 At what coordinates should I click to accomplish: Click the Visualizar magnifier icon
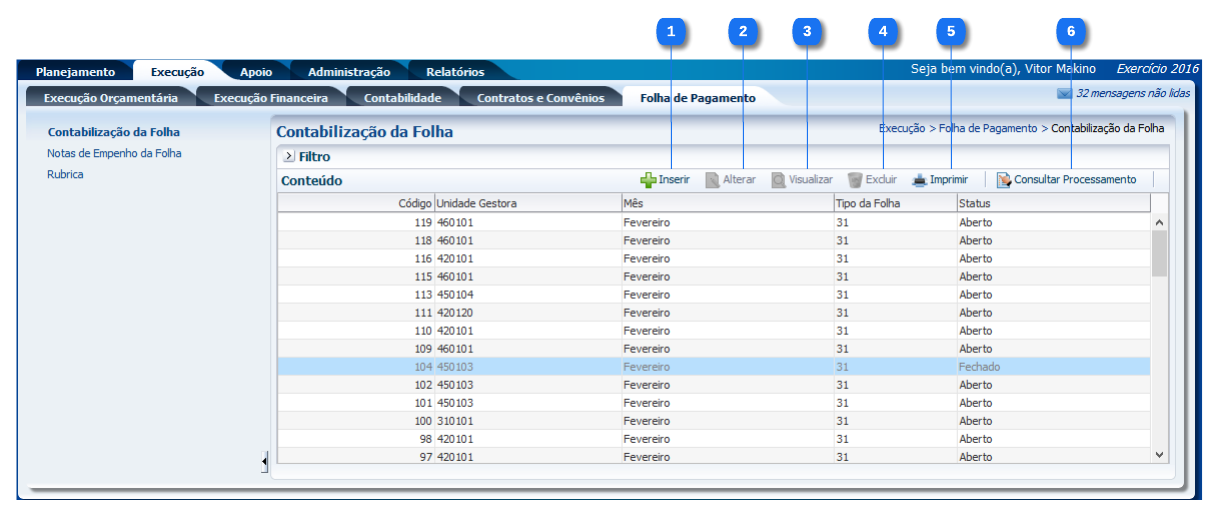[x=778, y=180]
